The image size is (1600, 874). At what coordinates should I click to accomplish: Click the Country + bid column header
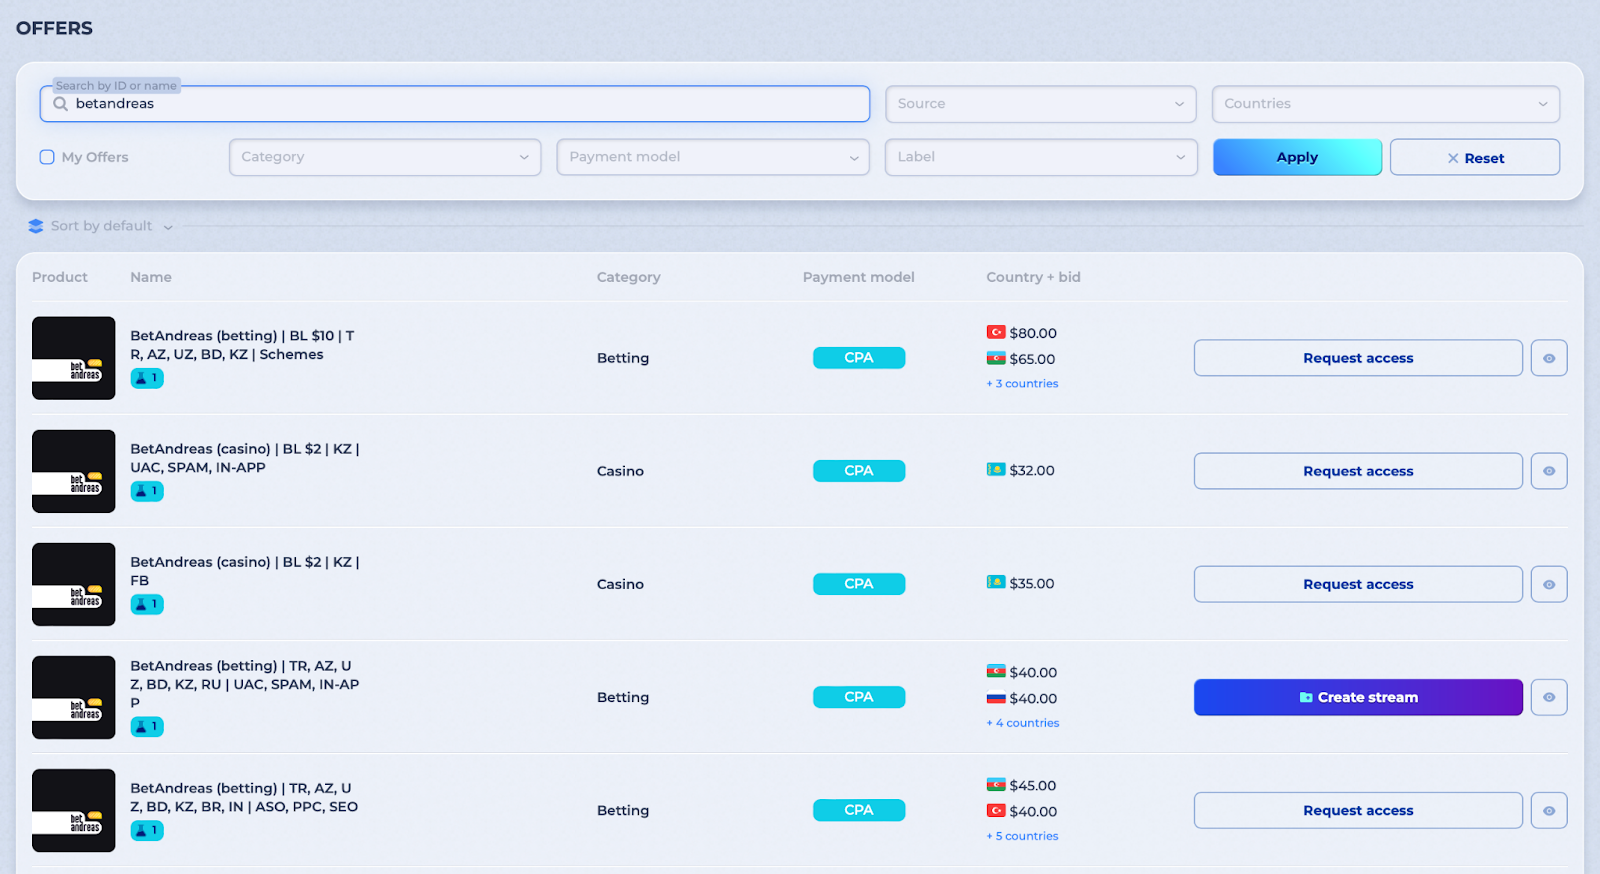(1033, 277)
